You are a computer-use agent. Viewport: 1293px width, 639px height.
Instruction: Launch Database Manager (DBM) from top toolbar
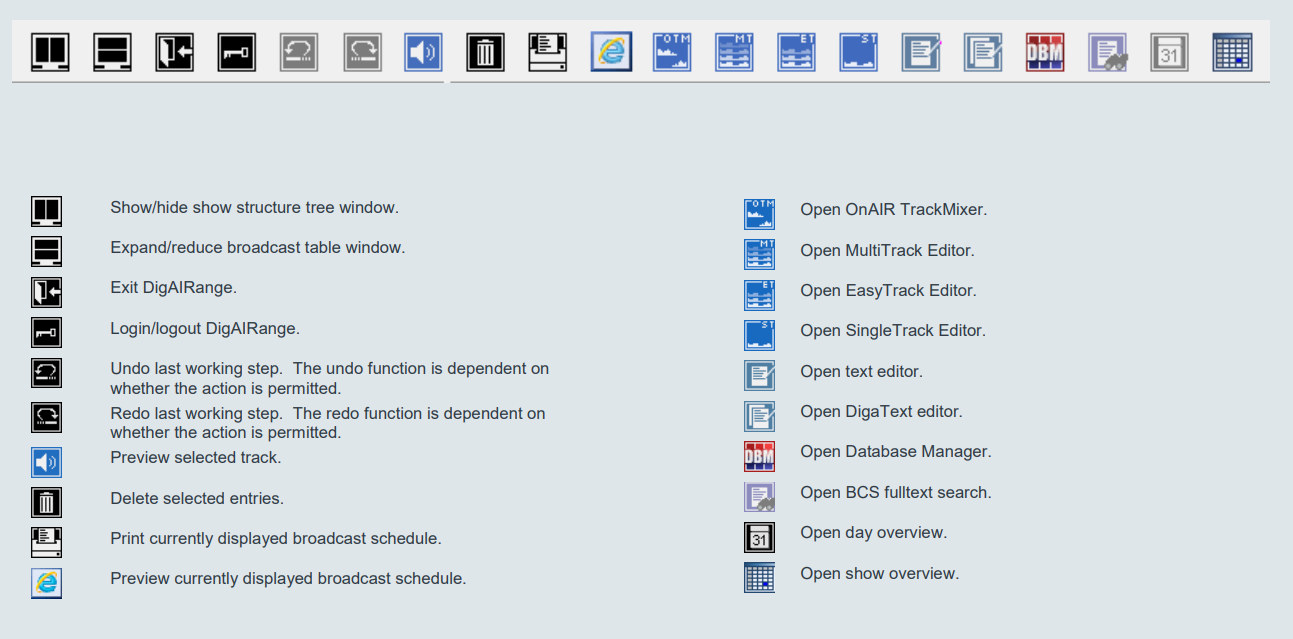pyautogui.click(x=1045, y=52)
